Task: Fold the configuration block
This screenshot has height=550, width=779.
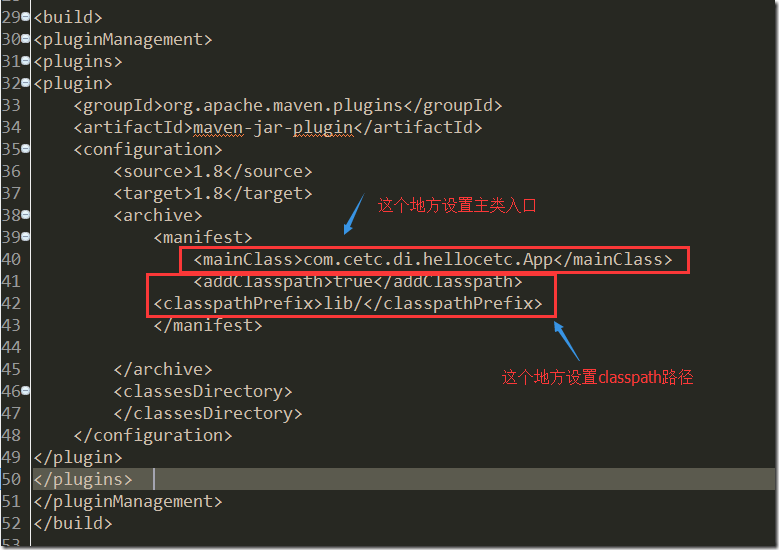Action: [26, 150]
